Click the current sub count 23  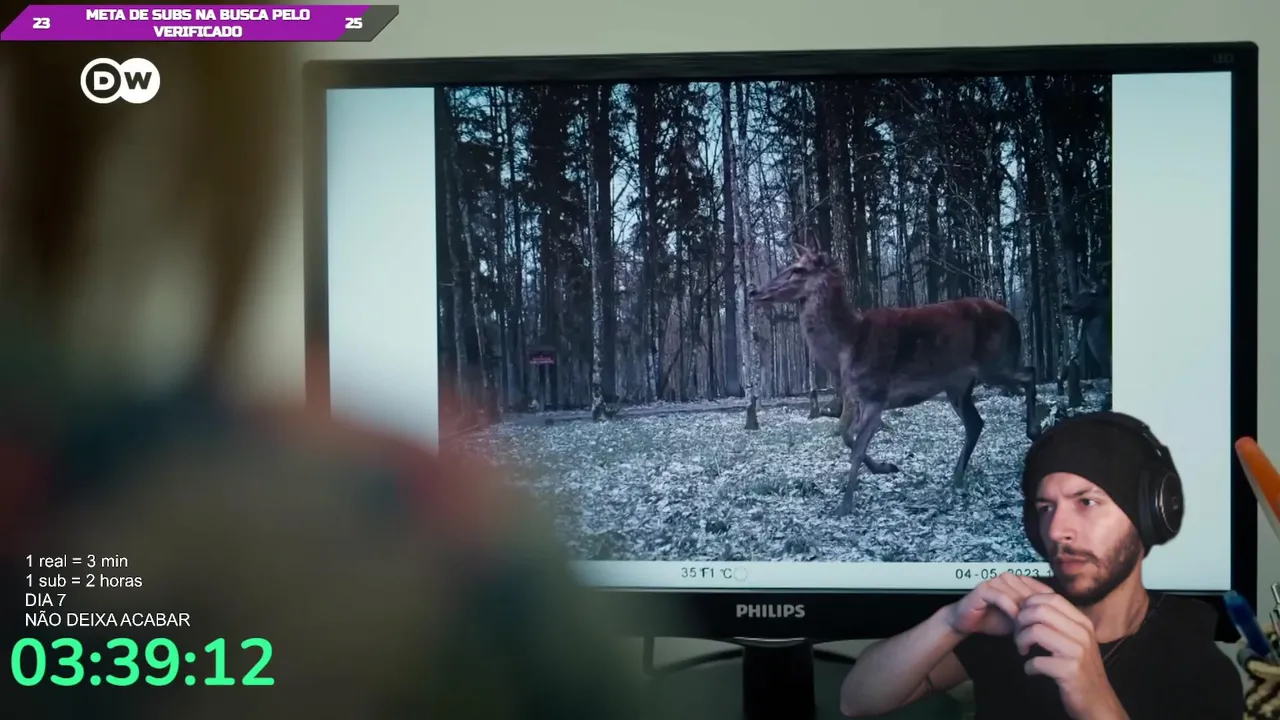pyautogui.click(x=41, y=23)
